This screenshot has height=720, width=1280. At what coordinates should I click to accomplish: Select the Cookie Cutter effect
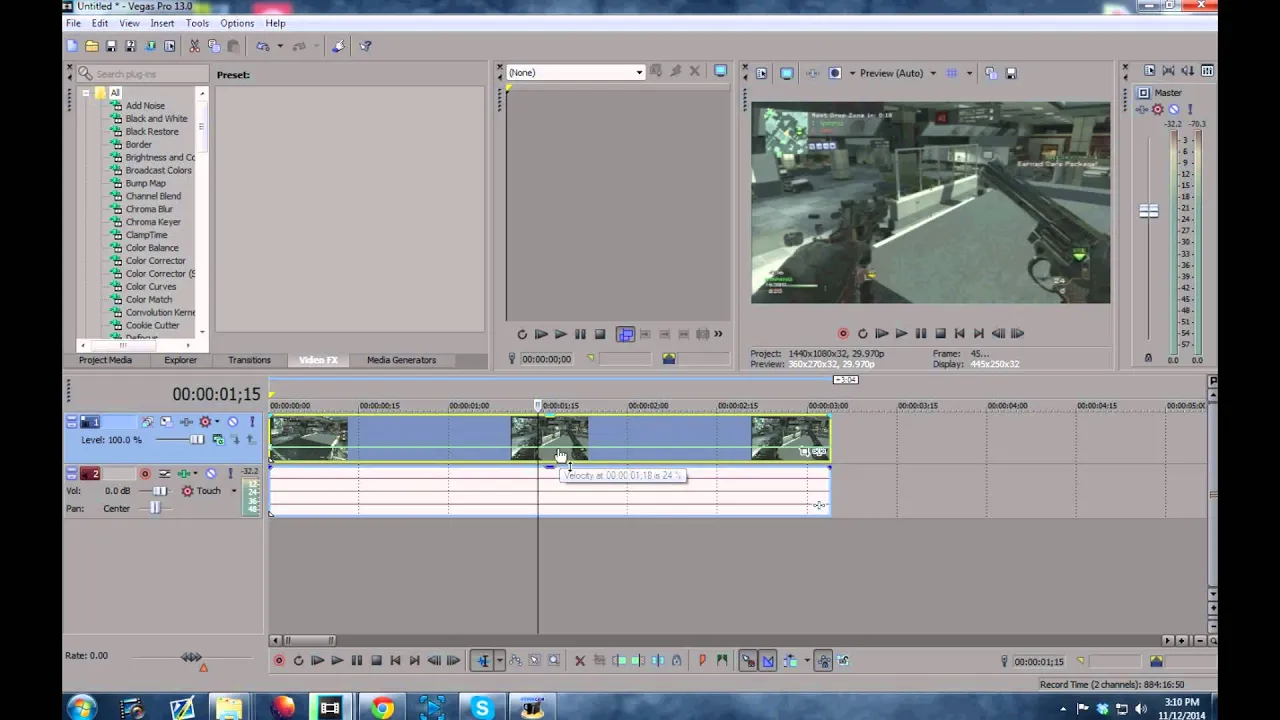point(152,326)
